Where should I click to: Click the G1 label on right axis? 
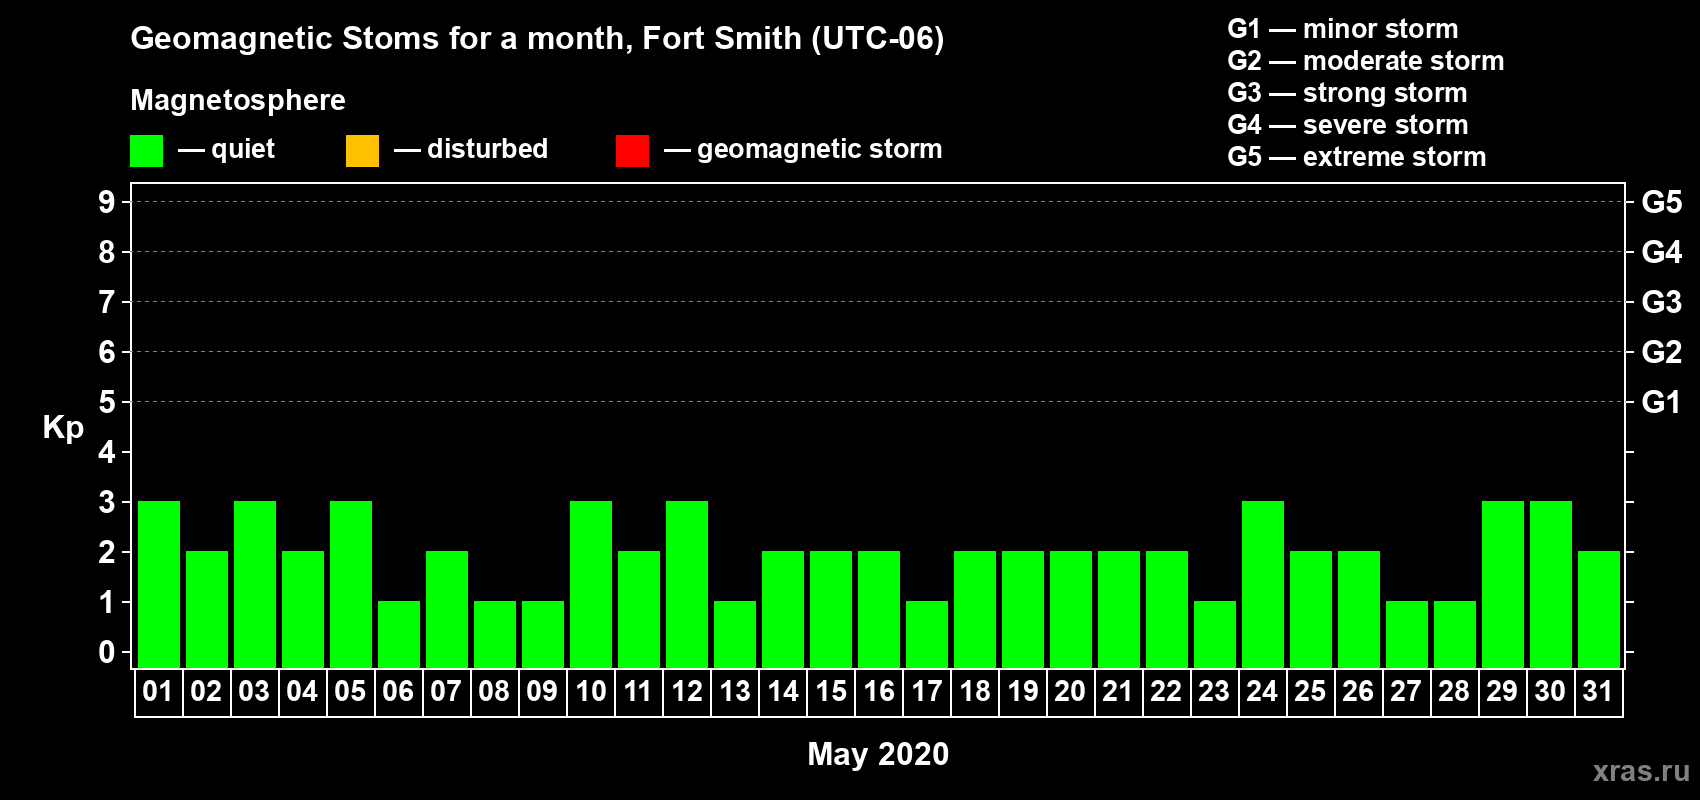(x=1662, y=402)
